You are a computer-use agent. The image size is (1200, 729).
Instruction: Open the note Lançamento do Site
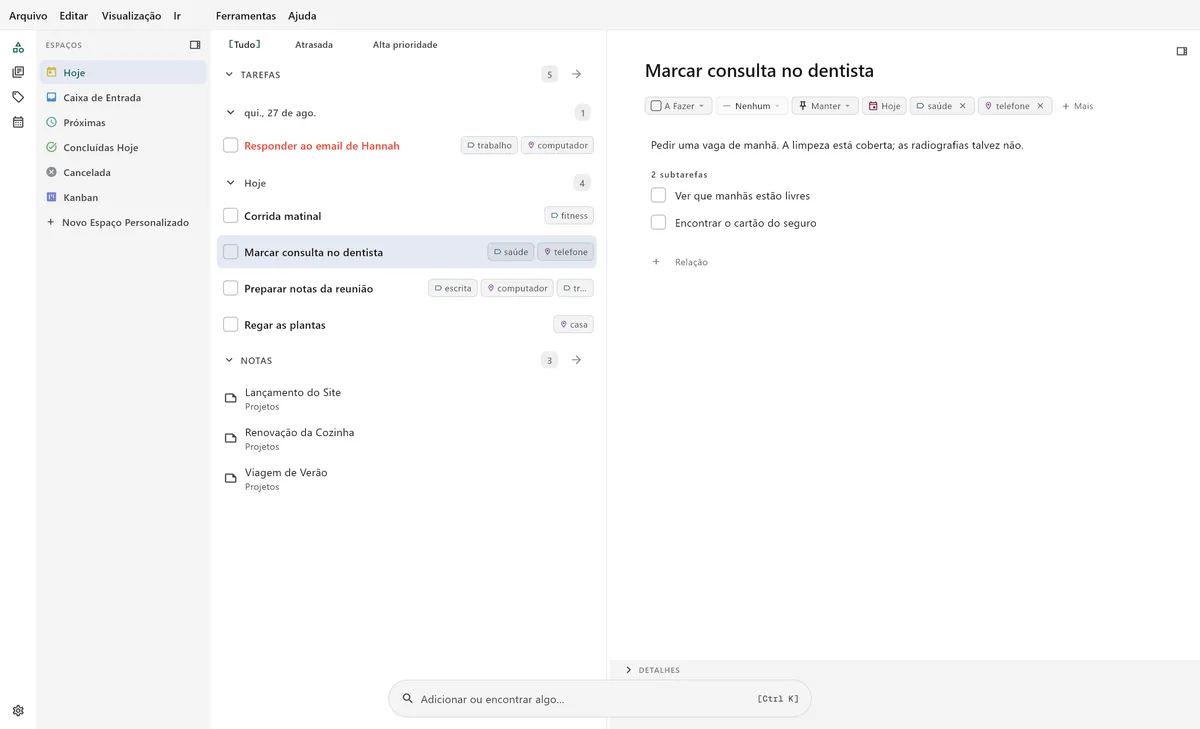pos(406,399)
